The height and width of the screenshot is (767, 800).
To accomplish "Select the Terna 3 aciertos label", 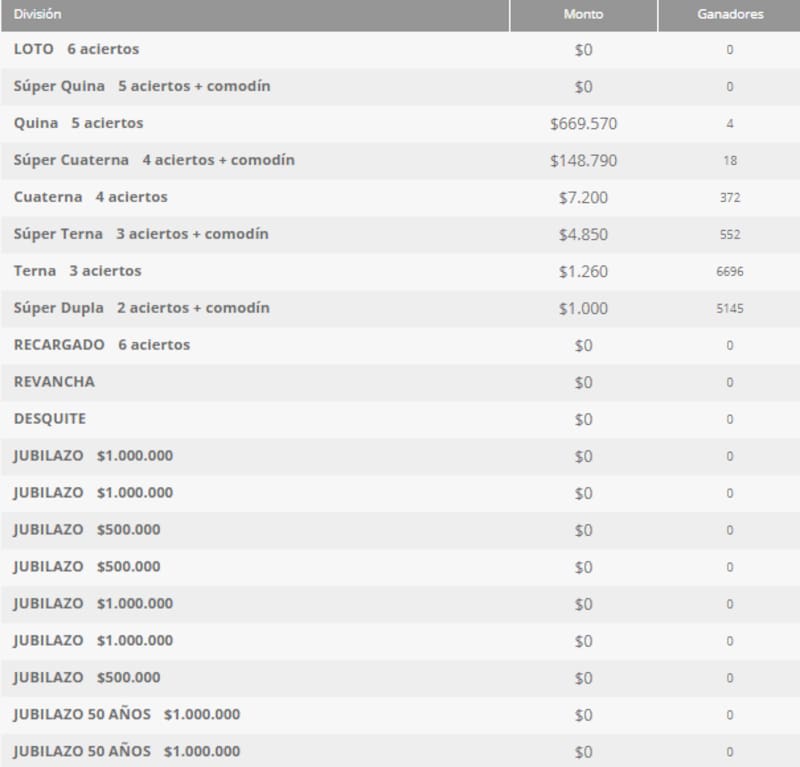I will tap(78, 271).
